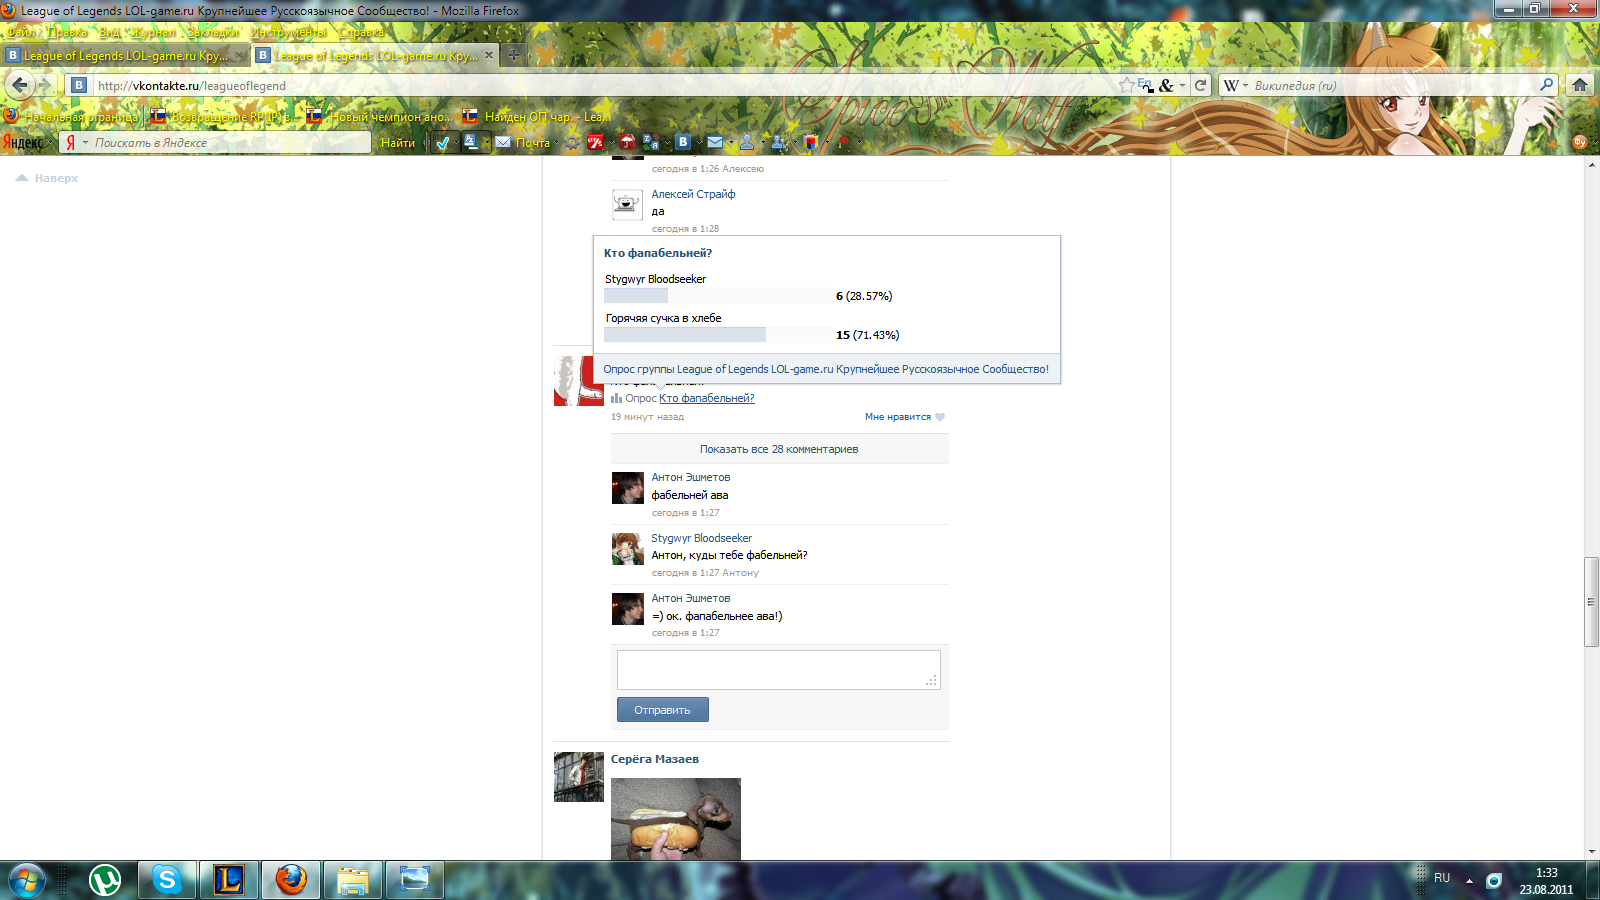Open the Закладки menu
Screen dimensions: 1600x900
(x=213, y=32)
